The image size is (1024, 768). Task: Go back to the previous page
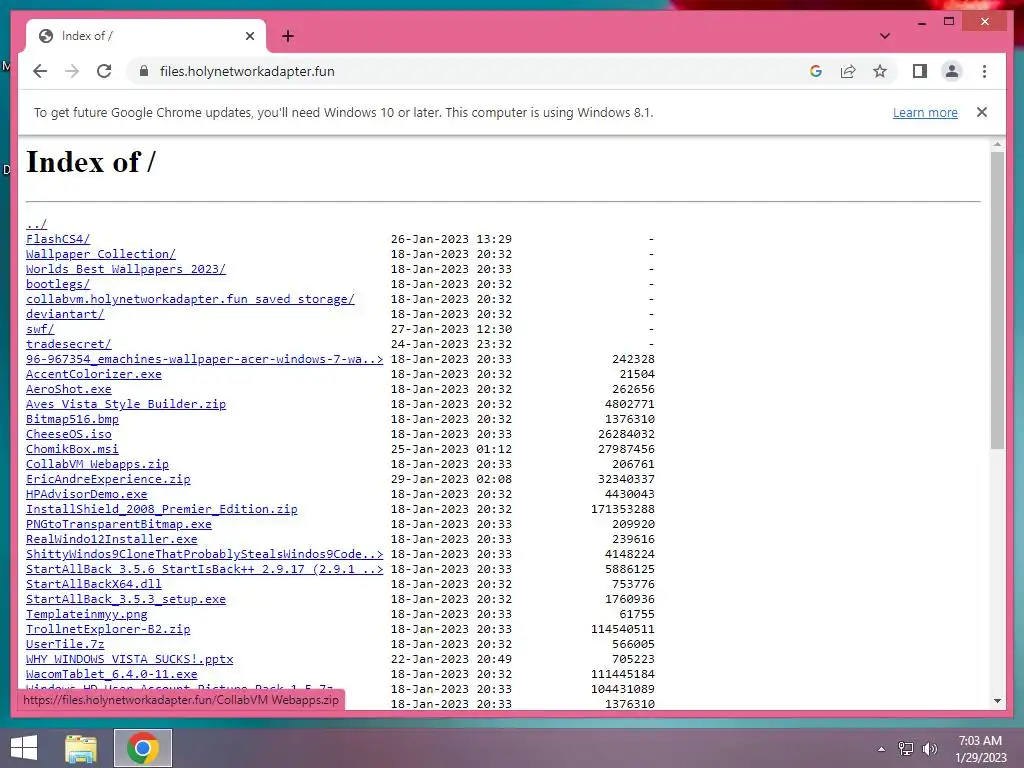40,71
